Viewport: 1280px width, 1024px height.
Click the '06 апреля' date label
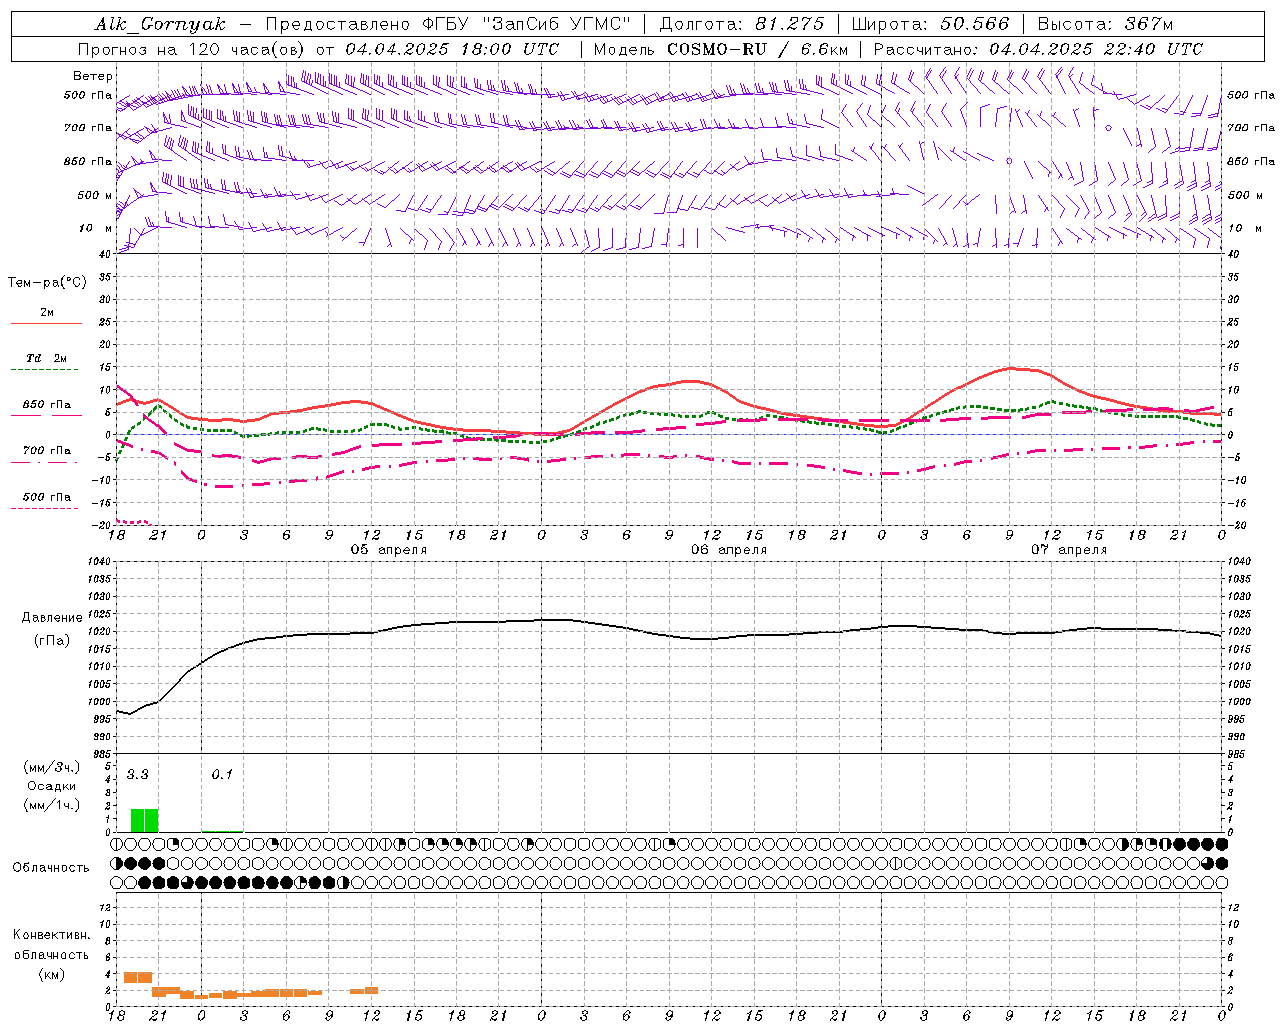point(729,550)
